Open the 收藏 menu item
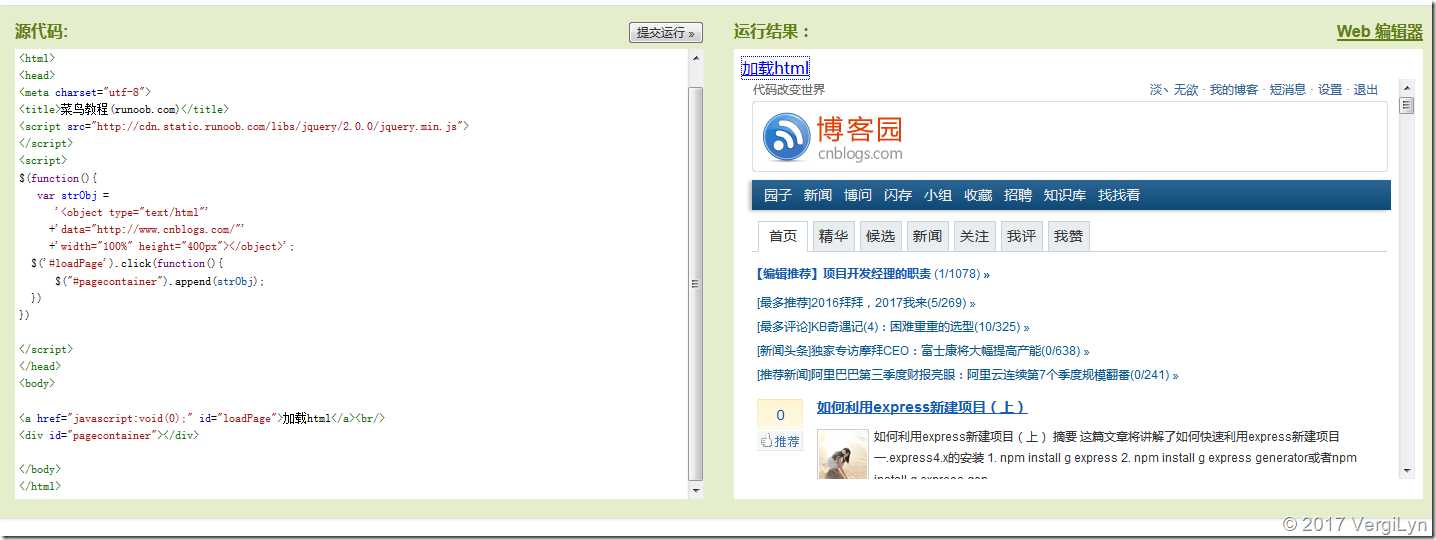 (978, 195)
